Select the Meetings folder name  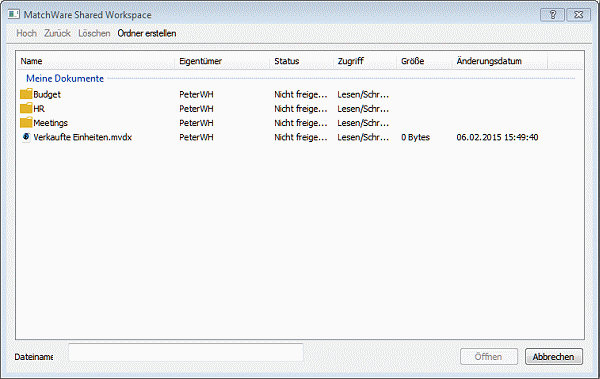pyautogui.click(x=51, y=123)
